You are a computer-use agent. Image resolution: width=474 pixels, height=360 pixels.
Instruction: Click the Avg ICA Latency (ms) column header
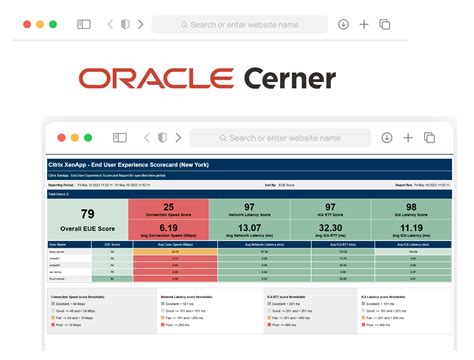click(413, 244)
